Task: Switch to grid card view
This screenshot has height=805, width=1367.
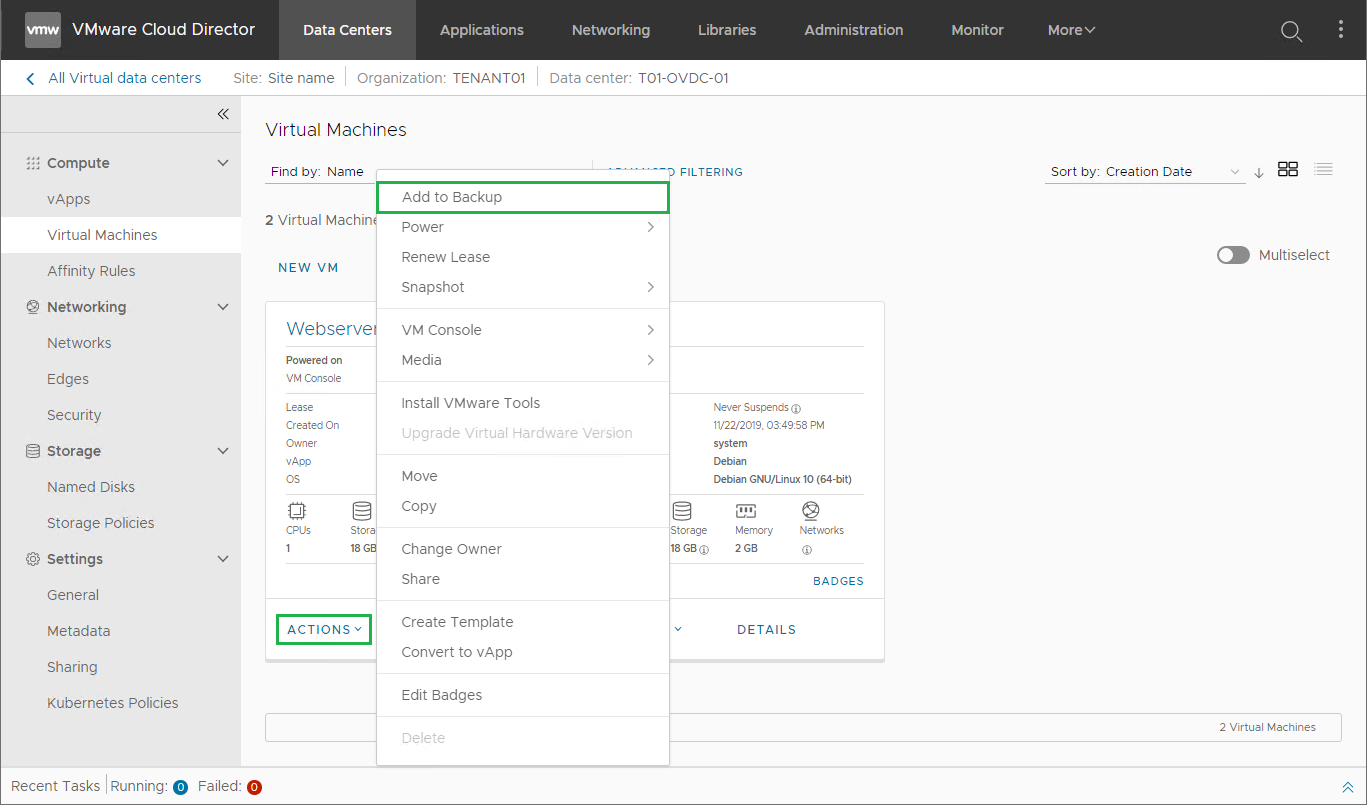Action: click(1288, 170)
